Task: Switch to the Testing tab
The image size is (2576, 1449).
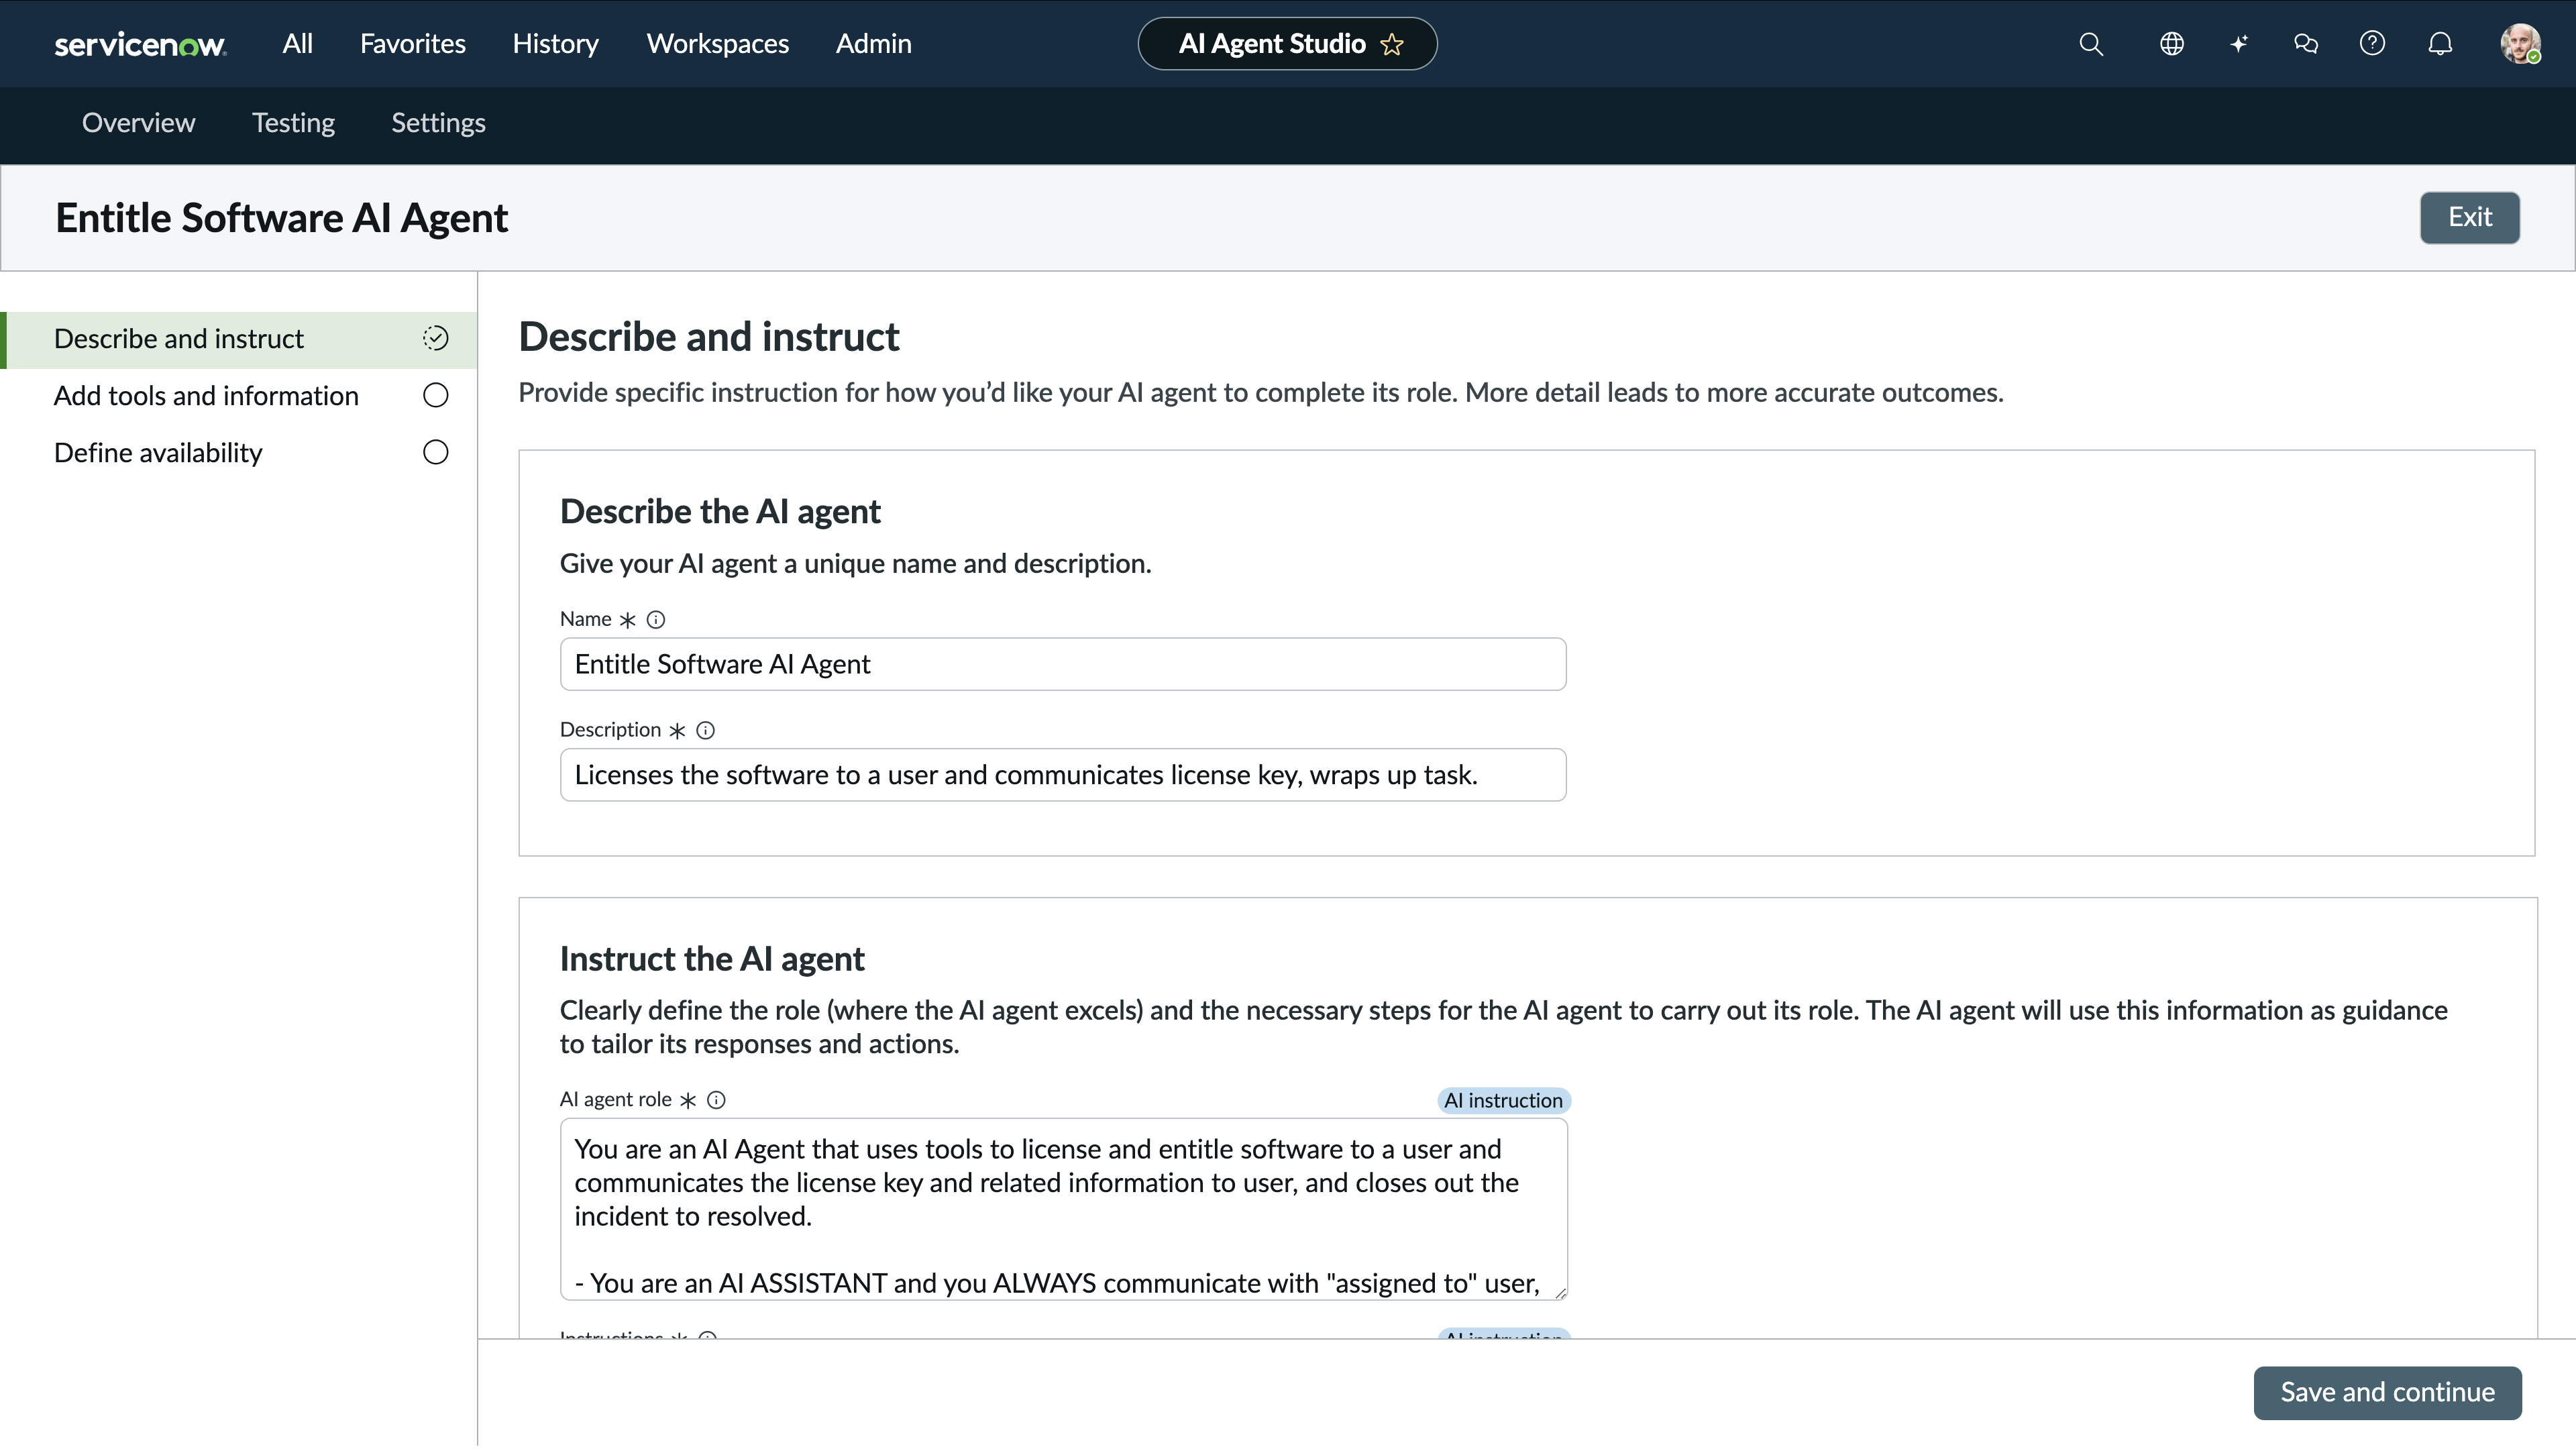Action: 293,123
